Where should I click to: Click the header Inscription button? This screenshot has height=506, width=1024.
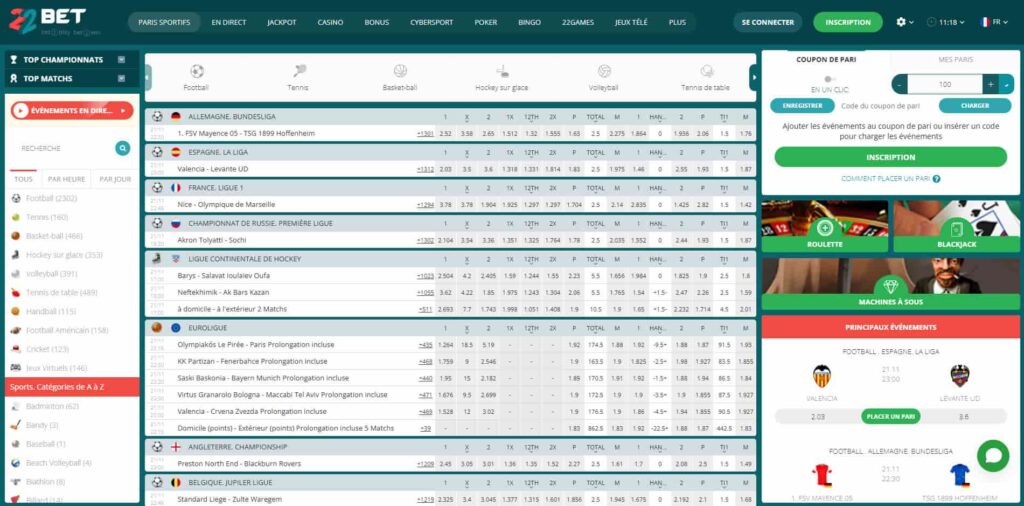848,22
